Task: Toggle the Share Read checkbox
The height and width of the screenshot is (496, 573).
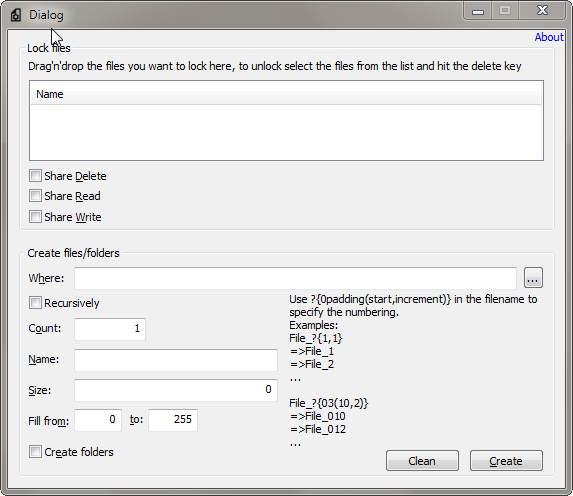Action: click(35, 196)
